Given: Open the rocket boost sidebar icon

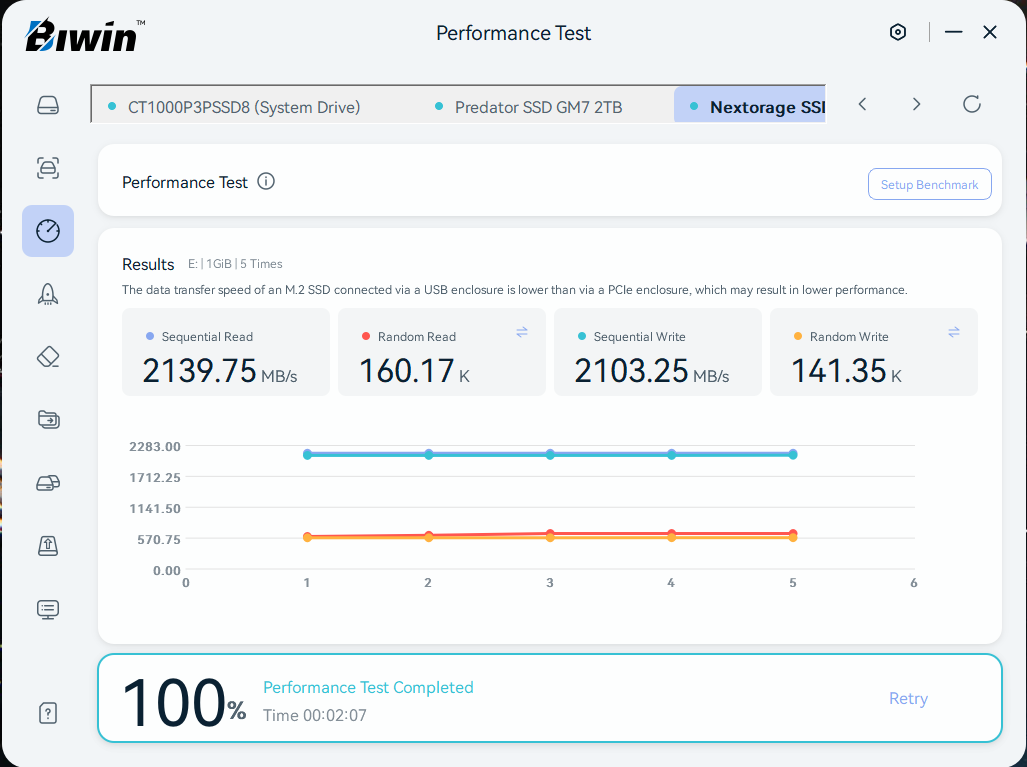Looking at the screenshot, I should click(48, 294).
